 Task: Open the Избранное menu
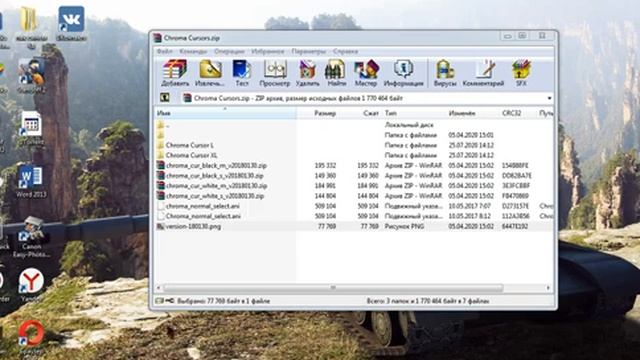click(268, 51)
